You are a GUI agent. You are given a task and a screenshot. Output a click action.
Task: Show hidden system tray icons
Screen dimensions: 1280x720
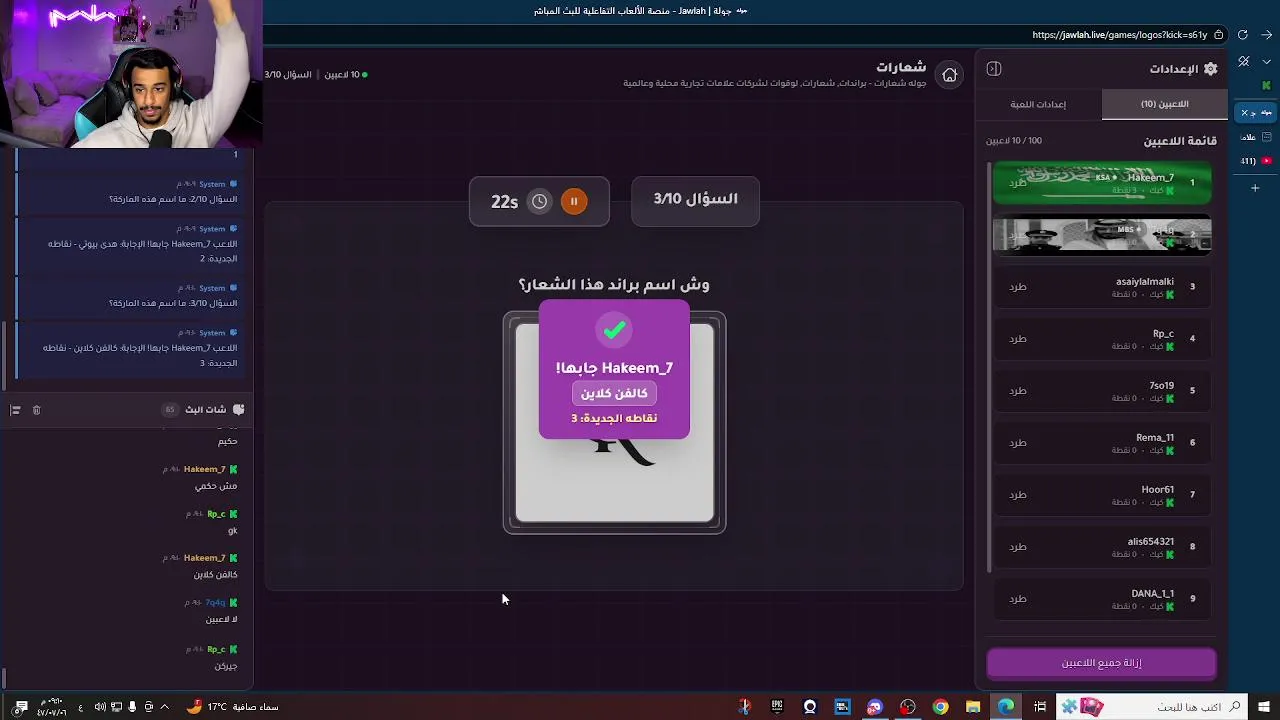tap(164, 707)
